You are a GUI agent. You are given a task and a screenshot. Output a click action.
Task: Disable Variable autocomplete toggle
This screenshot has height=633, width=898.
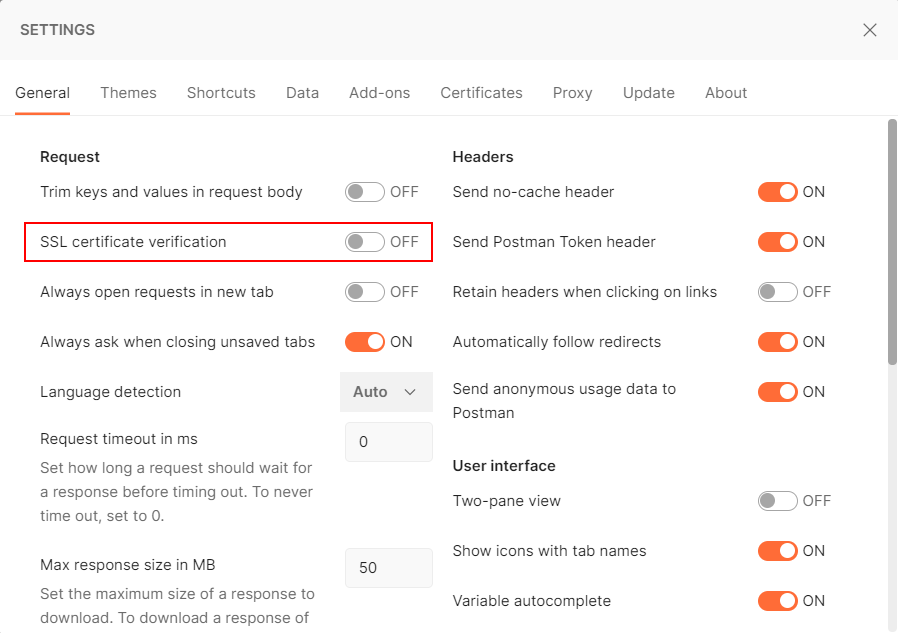click(x=777, y=601)
